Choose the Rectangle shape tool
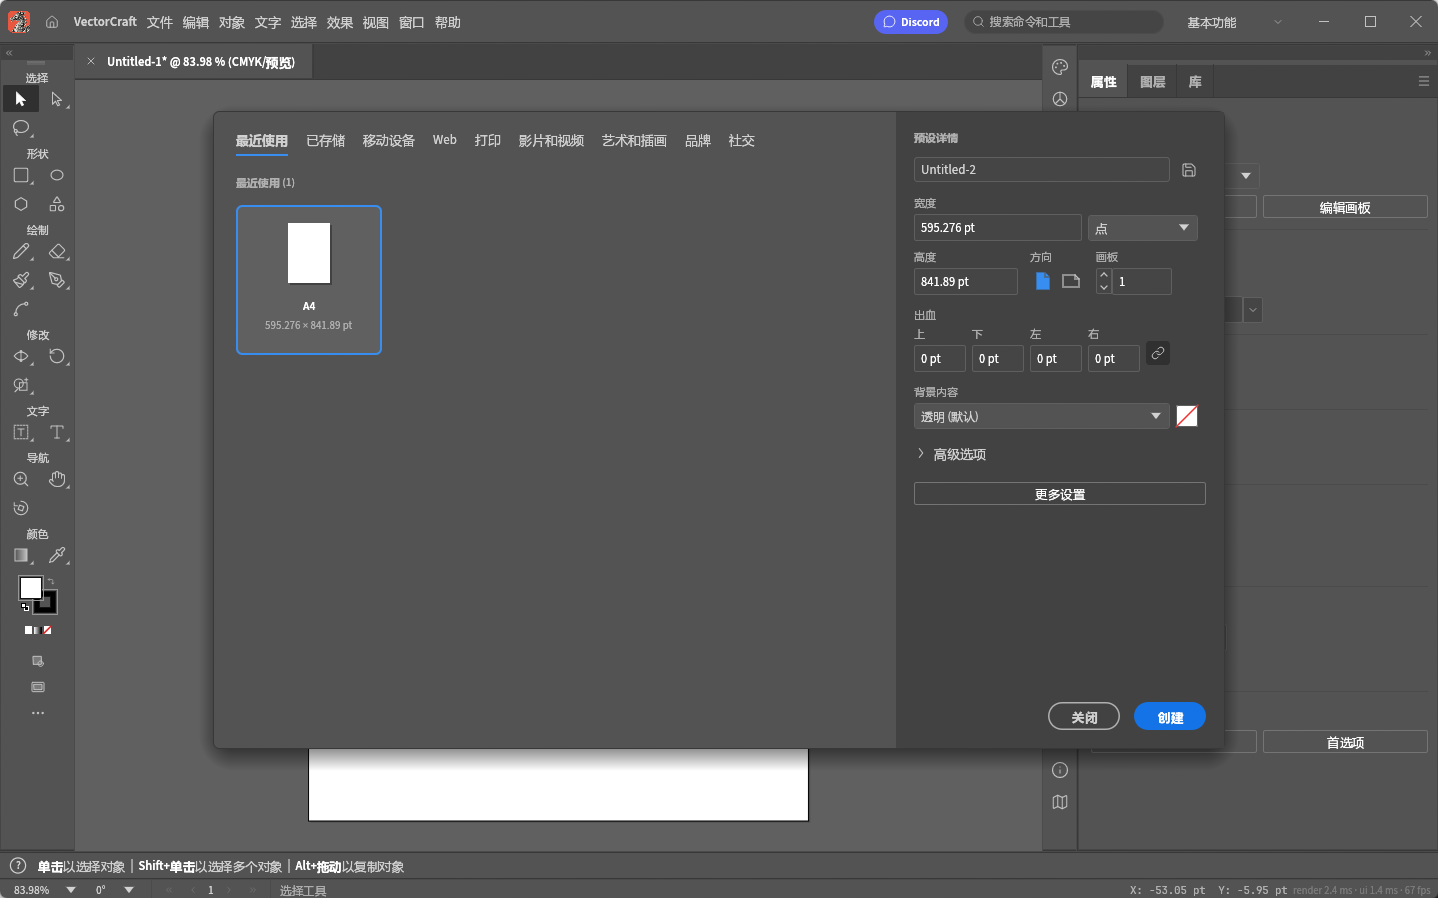1438x898 pixels. 21,176
